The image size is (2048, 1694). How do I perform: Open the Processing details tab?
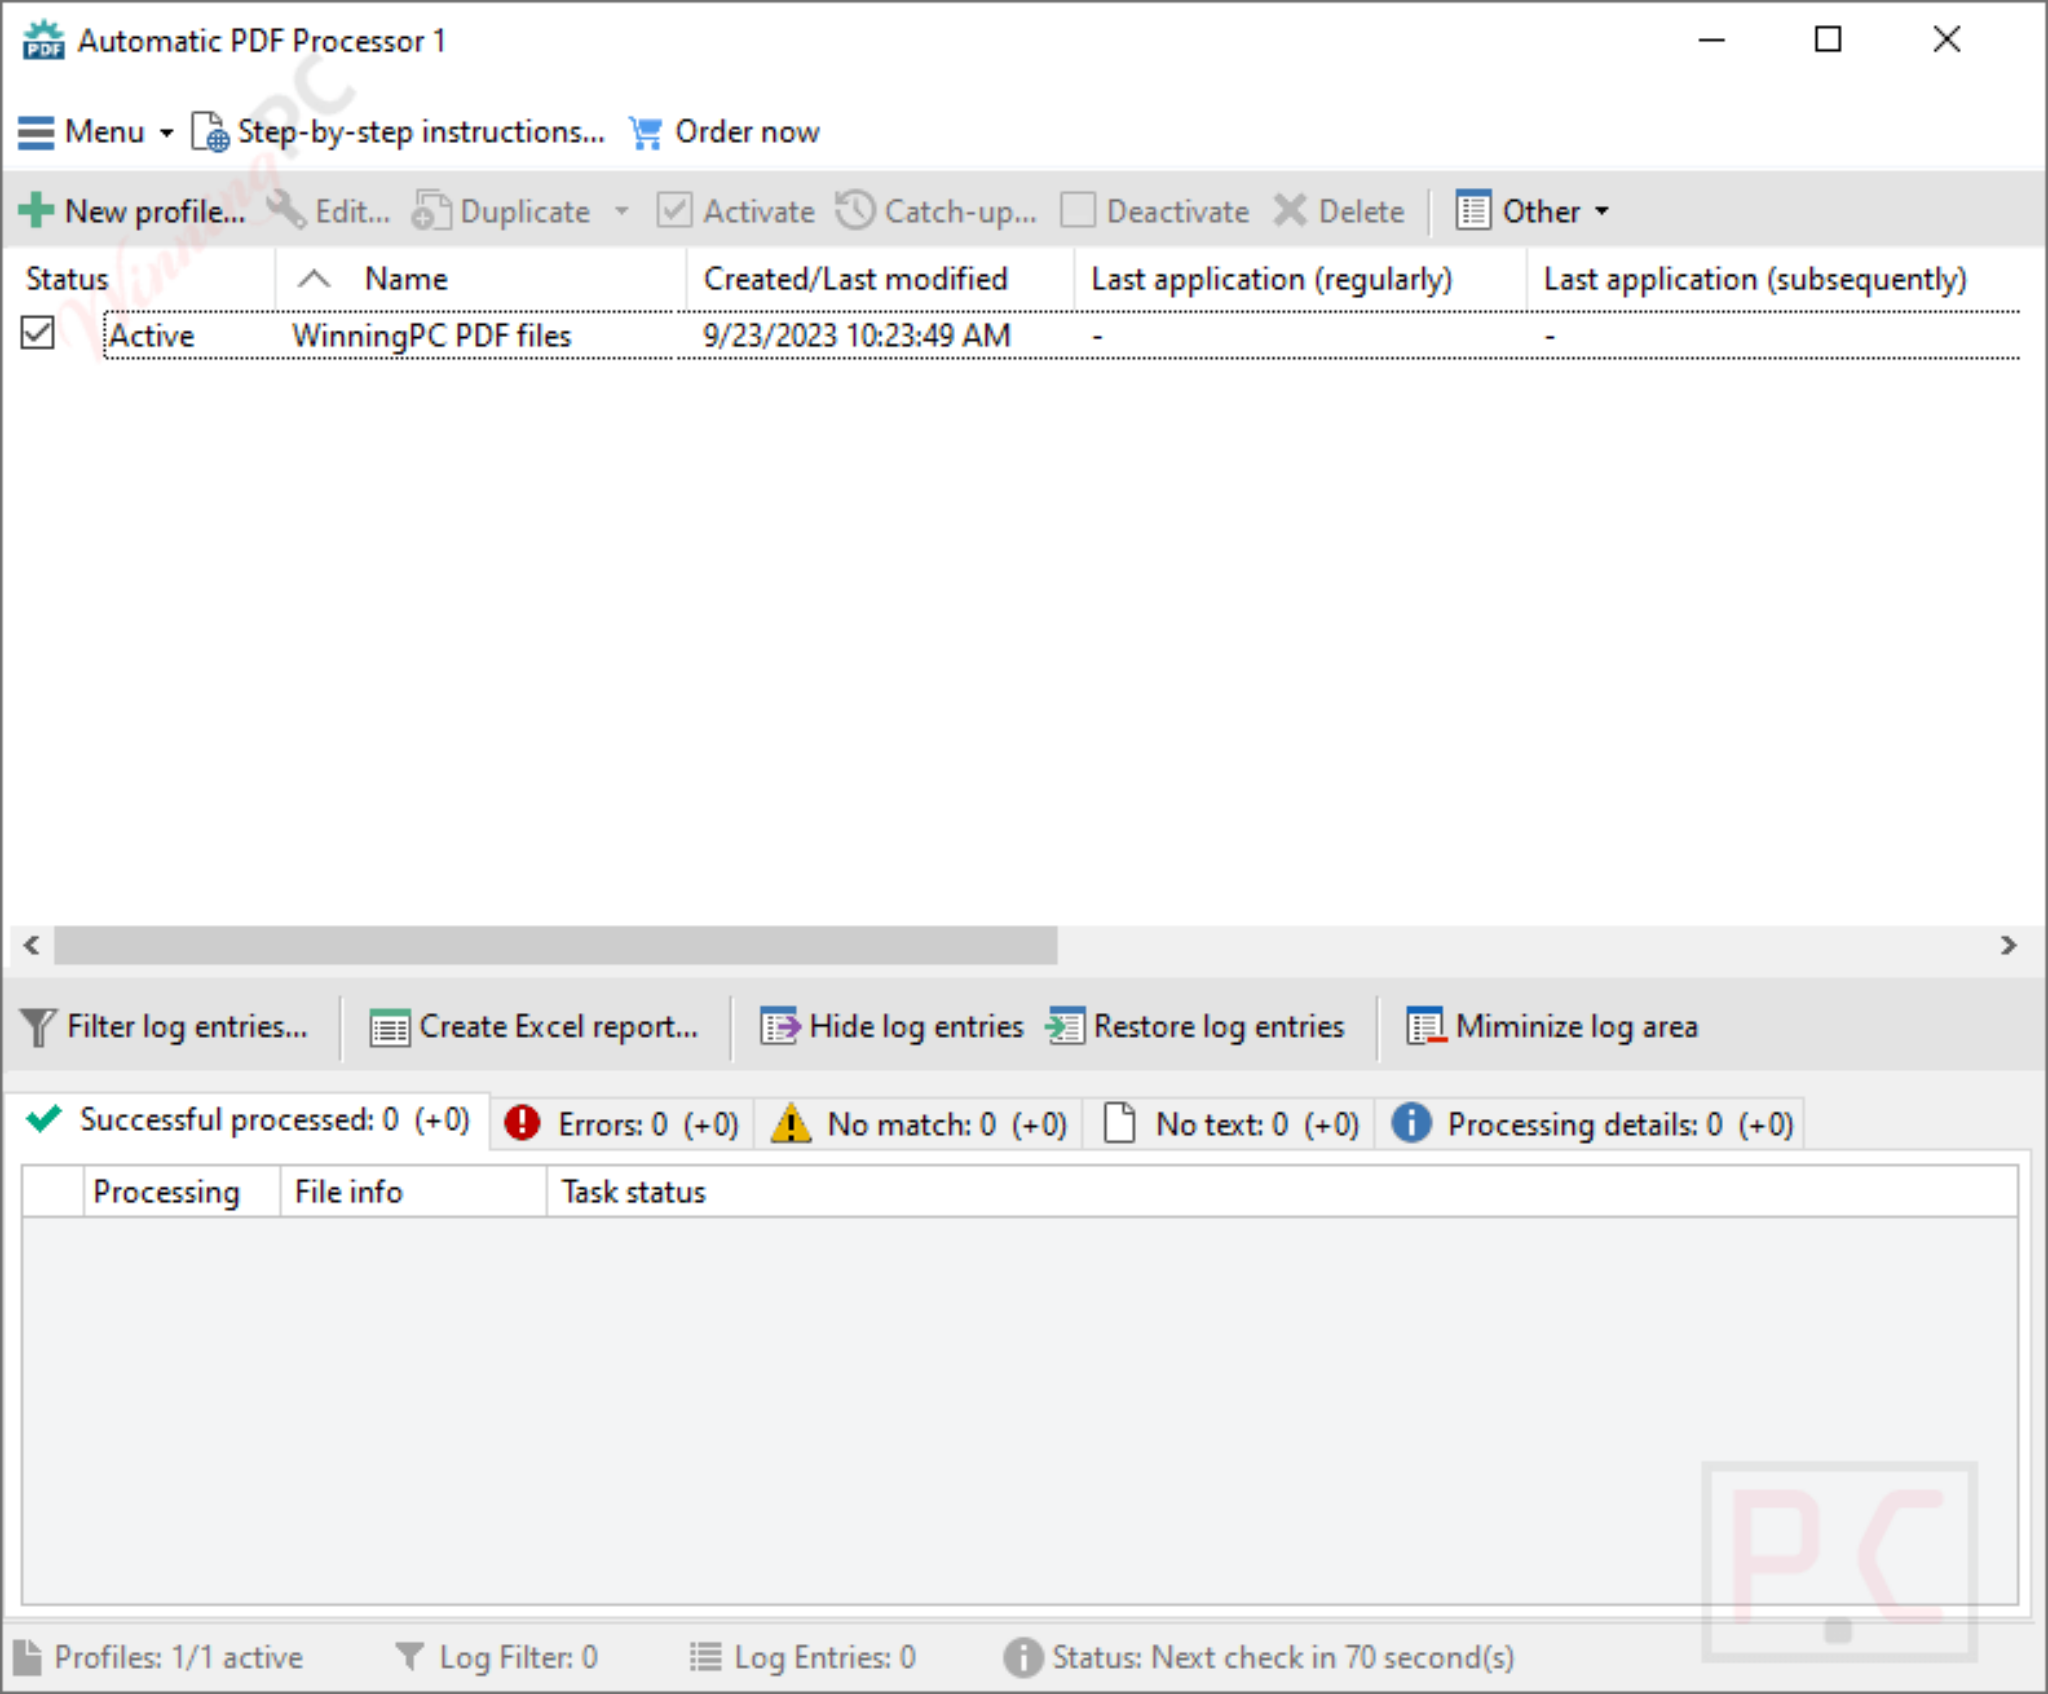(x=1590, y=1122)
